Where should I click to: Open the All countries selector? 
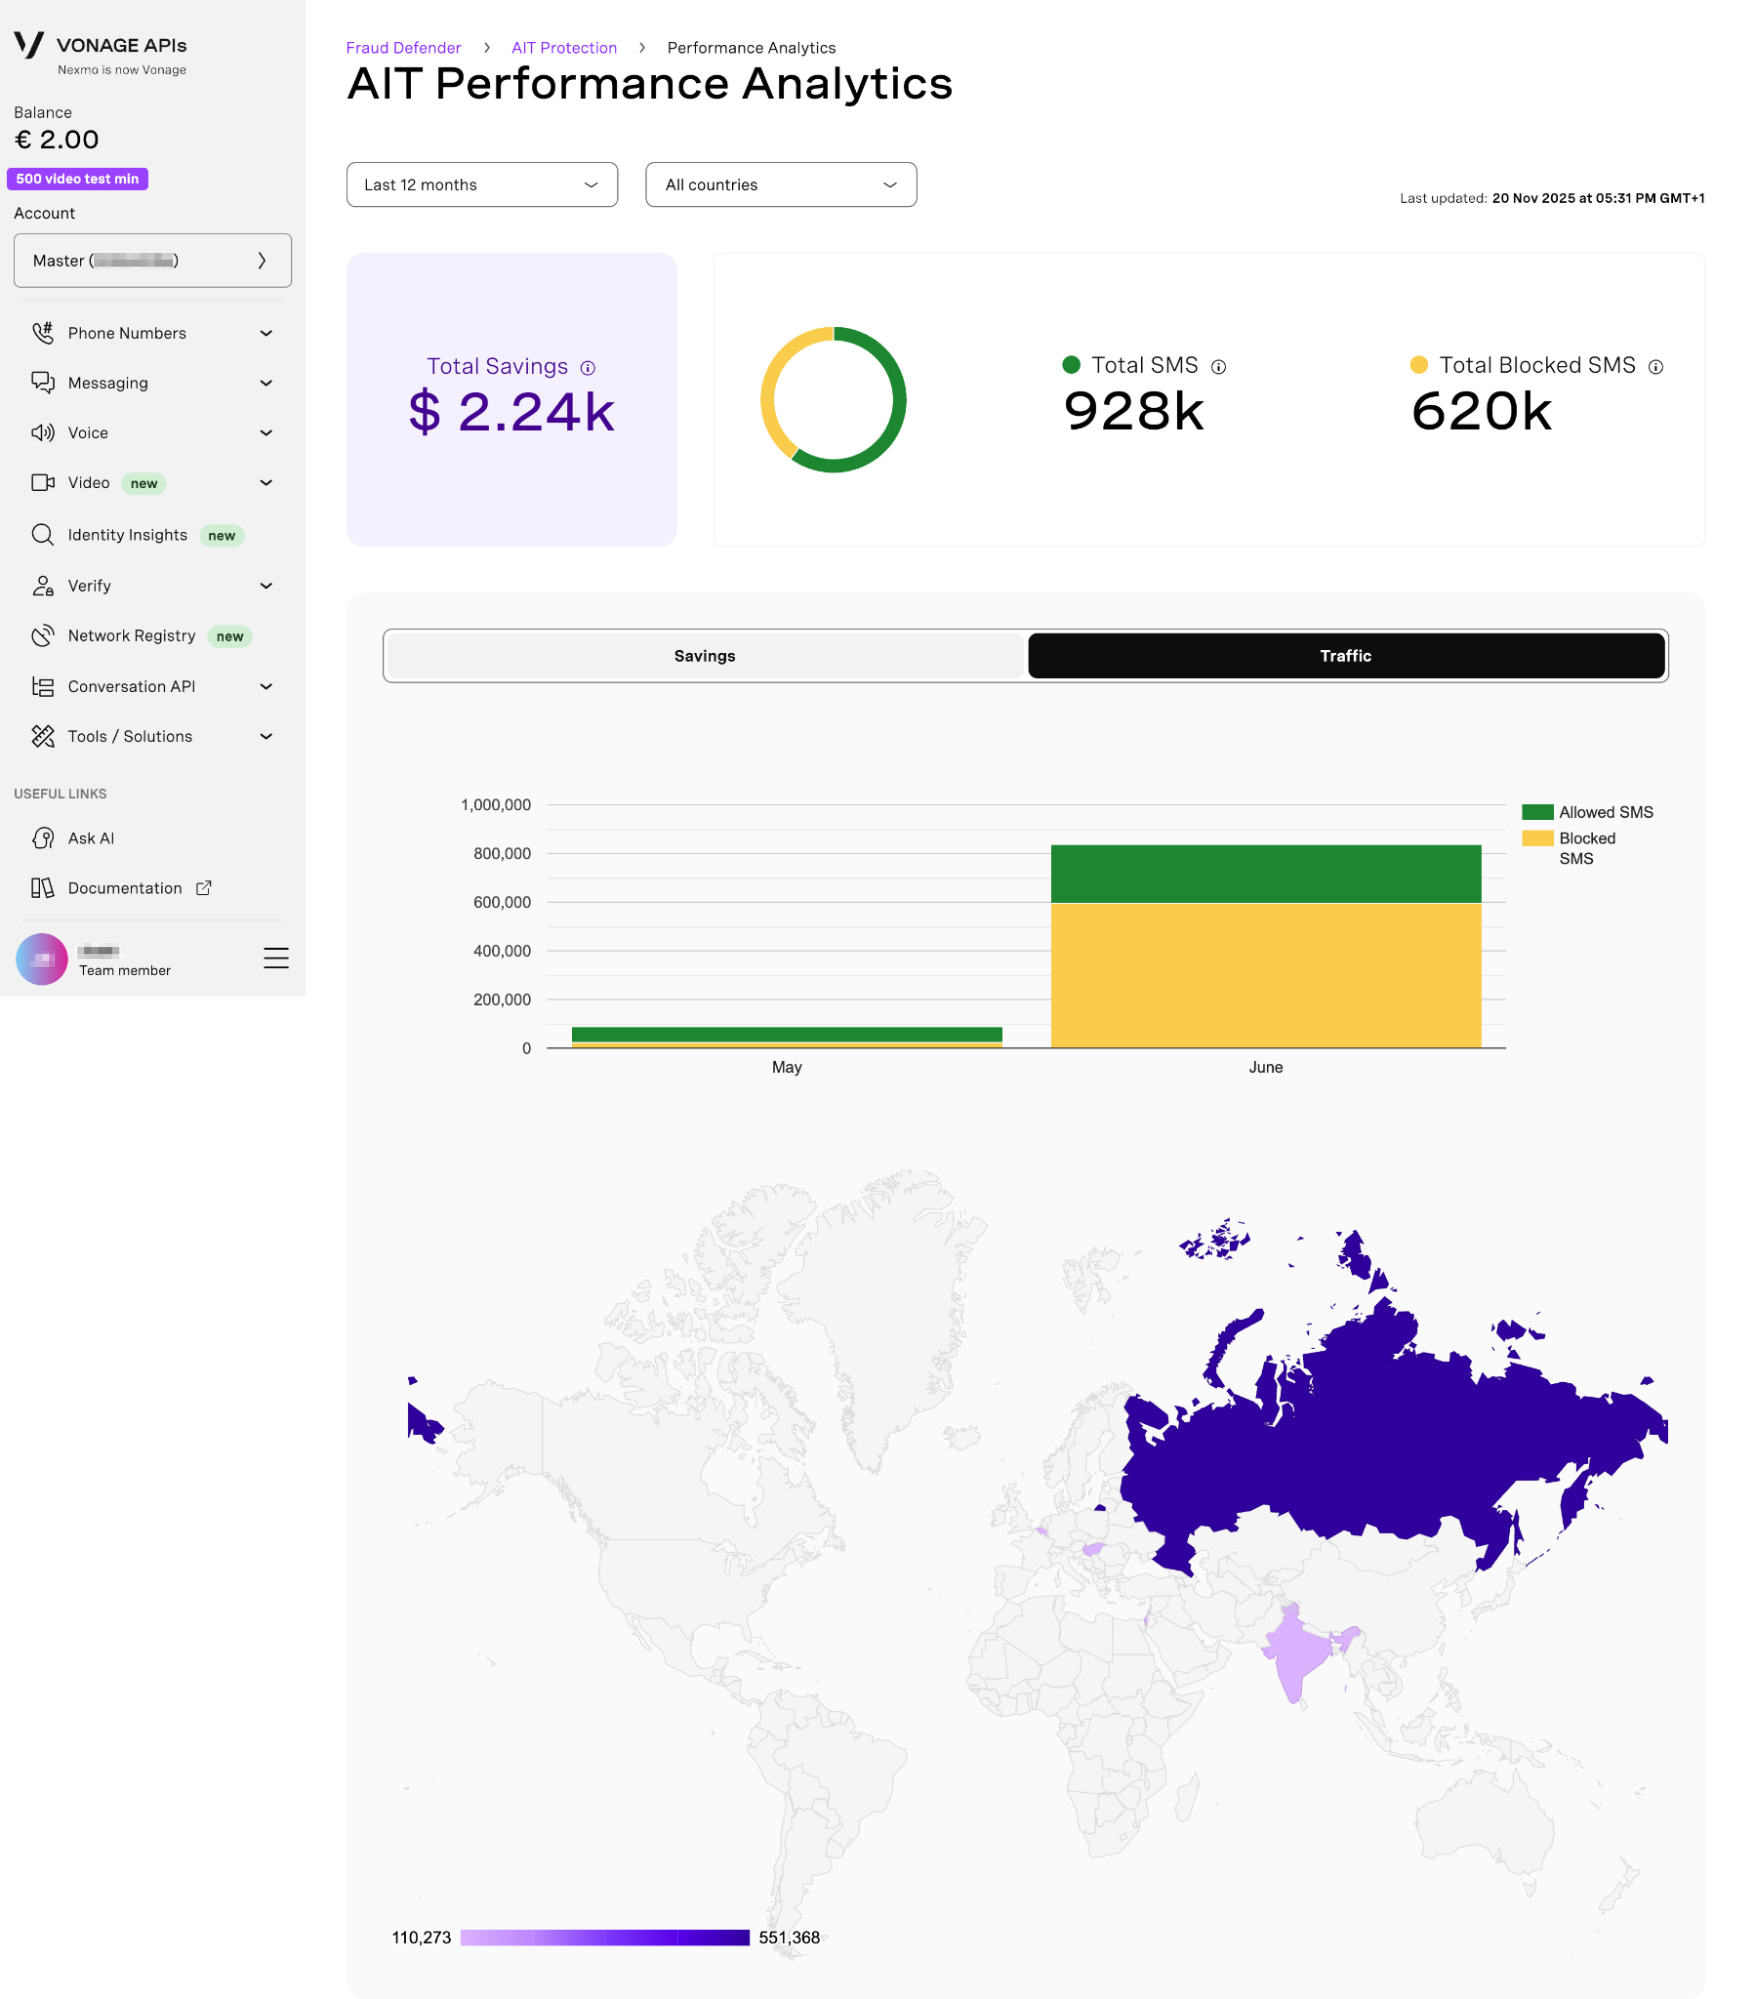coord(780,184)
